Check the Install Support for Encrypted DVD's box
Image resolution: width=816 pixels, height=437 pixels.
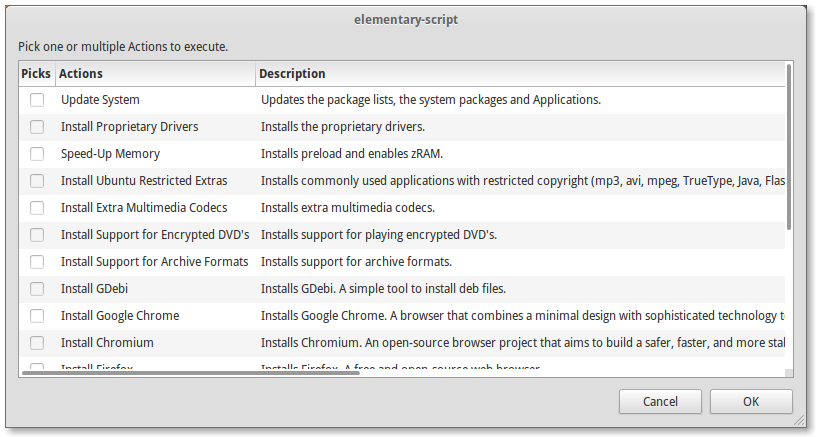point(37,235)
